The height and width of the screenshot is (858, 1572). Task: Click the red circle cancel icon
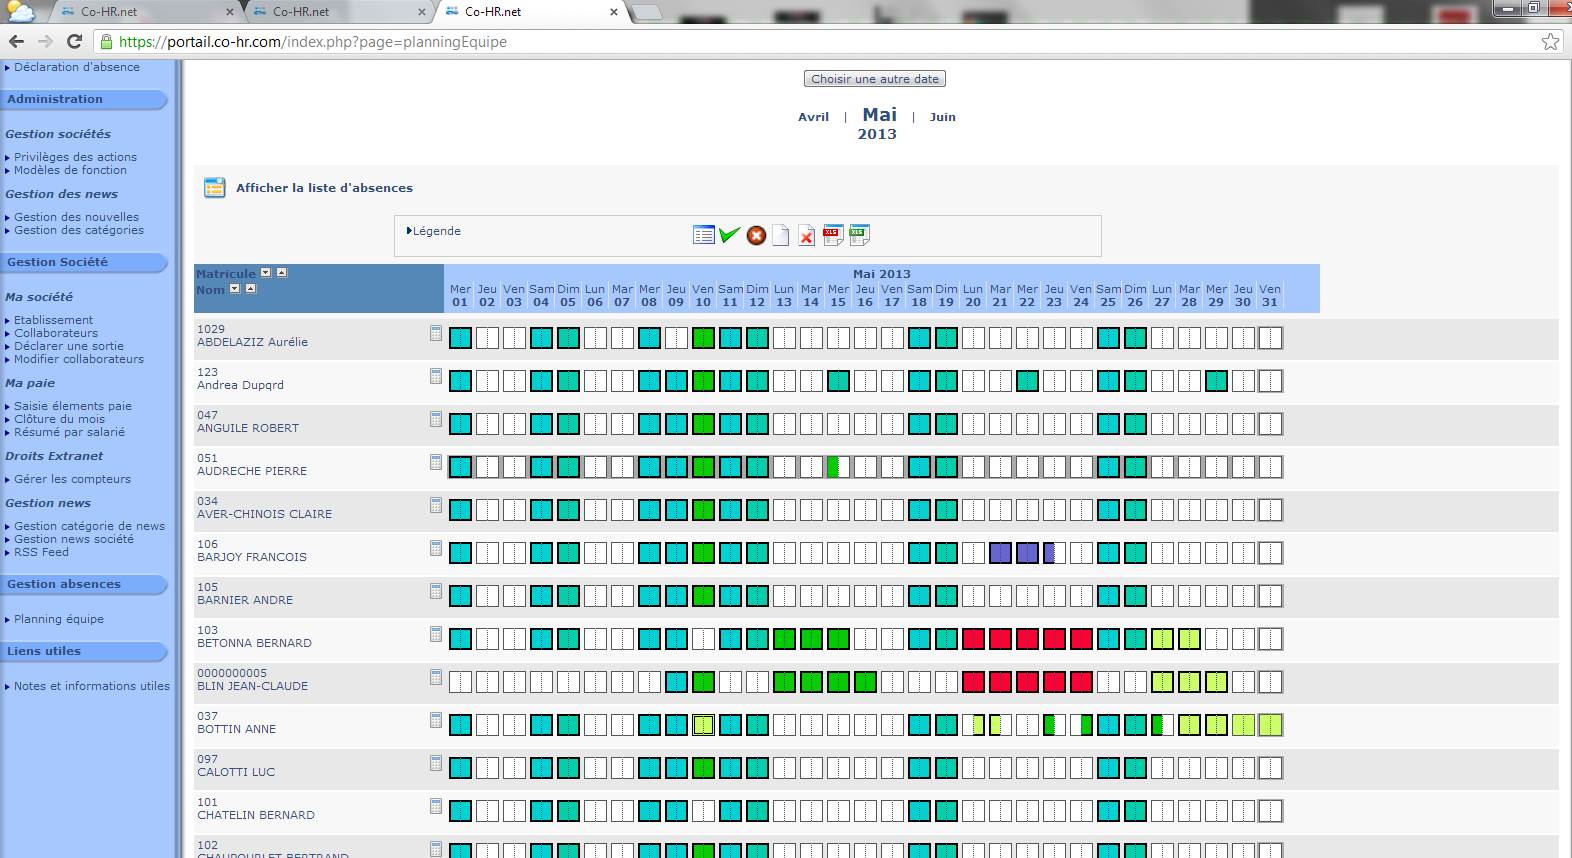pyautogui.click(x=756, y=235)
